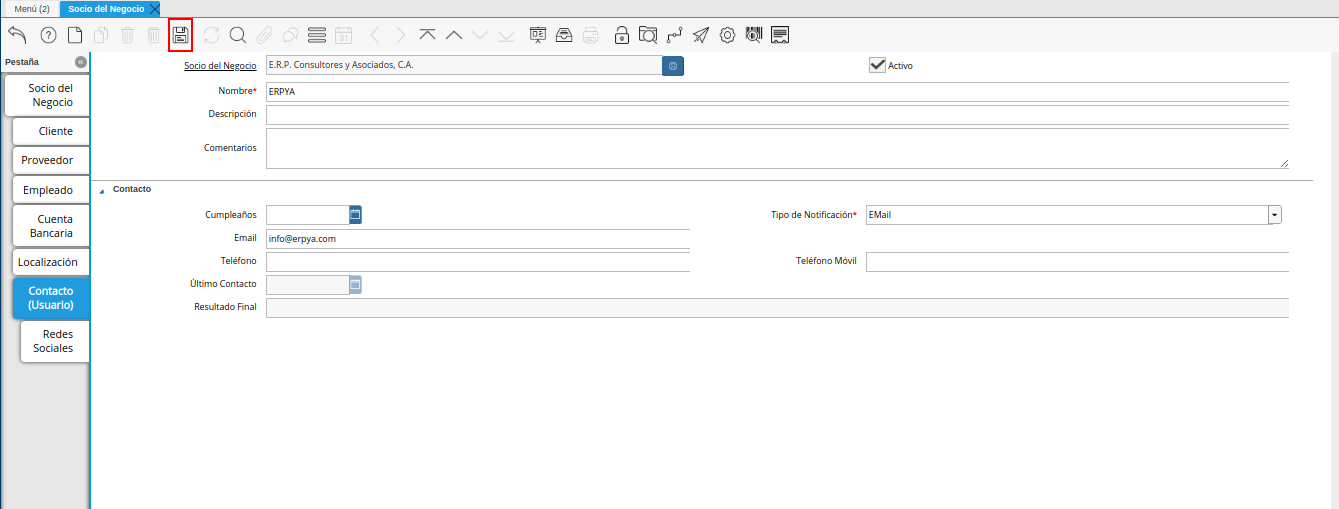Image resolution: width=1339 pixels, height=509 pixels.
Task: Click the barcode product info icon
Action: [x=754, y=35]
